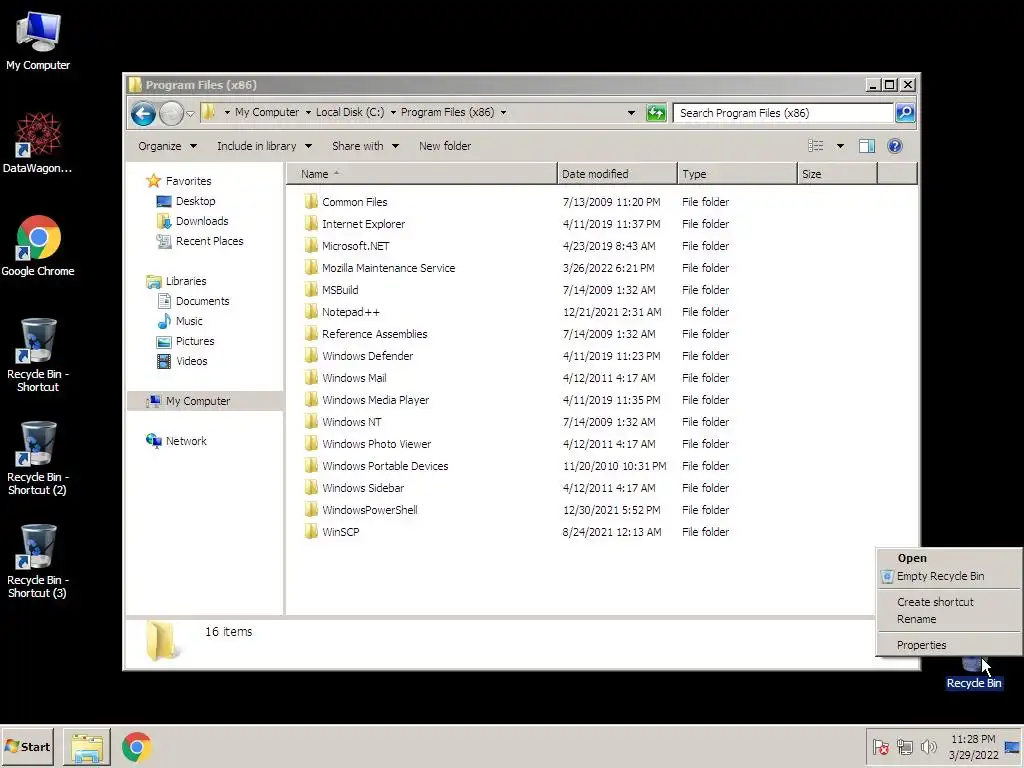Toggle the preview pane icon
The height and width of the screenshot is (768, 1024).
tap(867, 146)
